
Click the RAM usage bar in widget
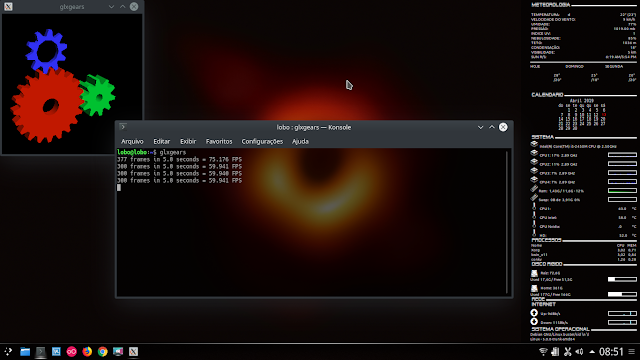point(622,191)
